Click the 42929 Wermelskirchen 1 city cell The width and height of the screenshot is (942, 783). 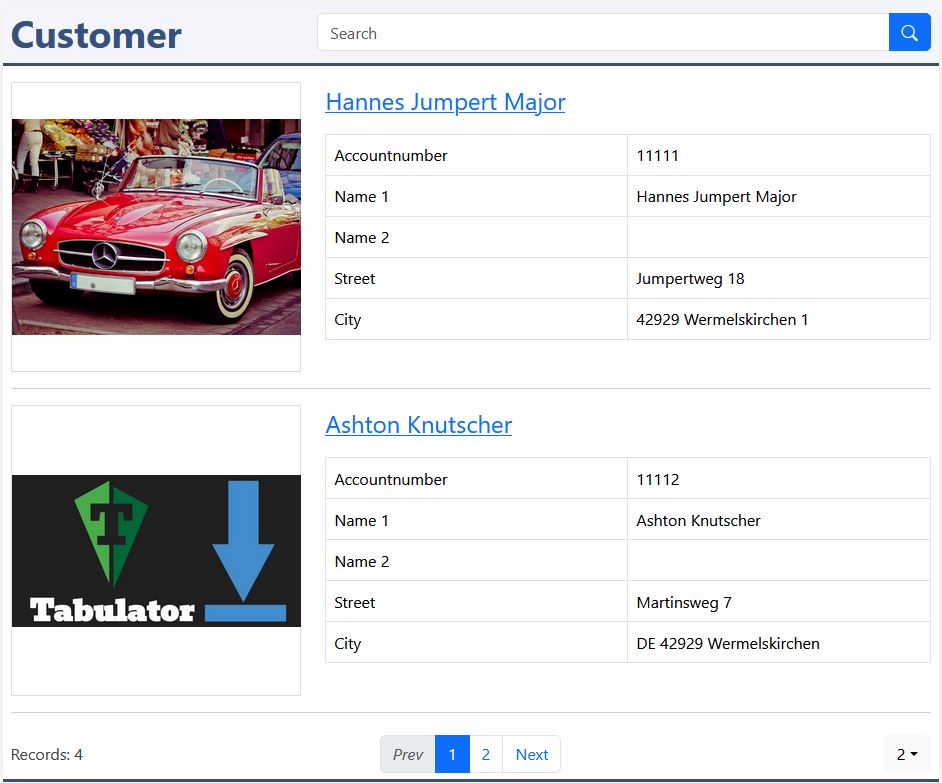pos(777,320)
